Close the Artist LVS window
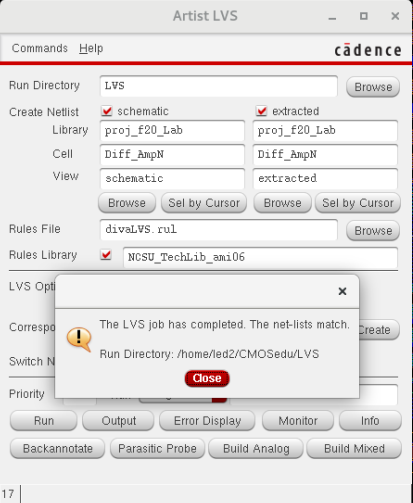The height and width of the screenshot is (503, 413). [x=395, y=16]
